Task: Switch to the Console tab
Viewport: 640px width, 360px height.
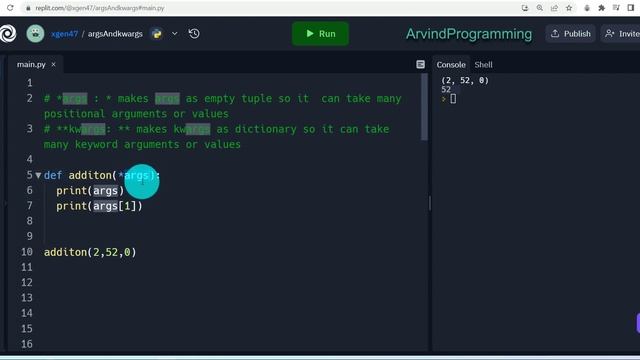Action: click(x=451, y=65)
